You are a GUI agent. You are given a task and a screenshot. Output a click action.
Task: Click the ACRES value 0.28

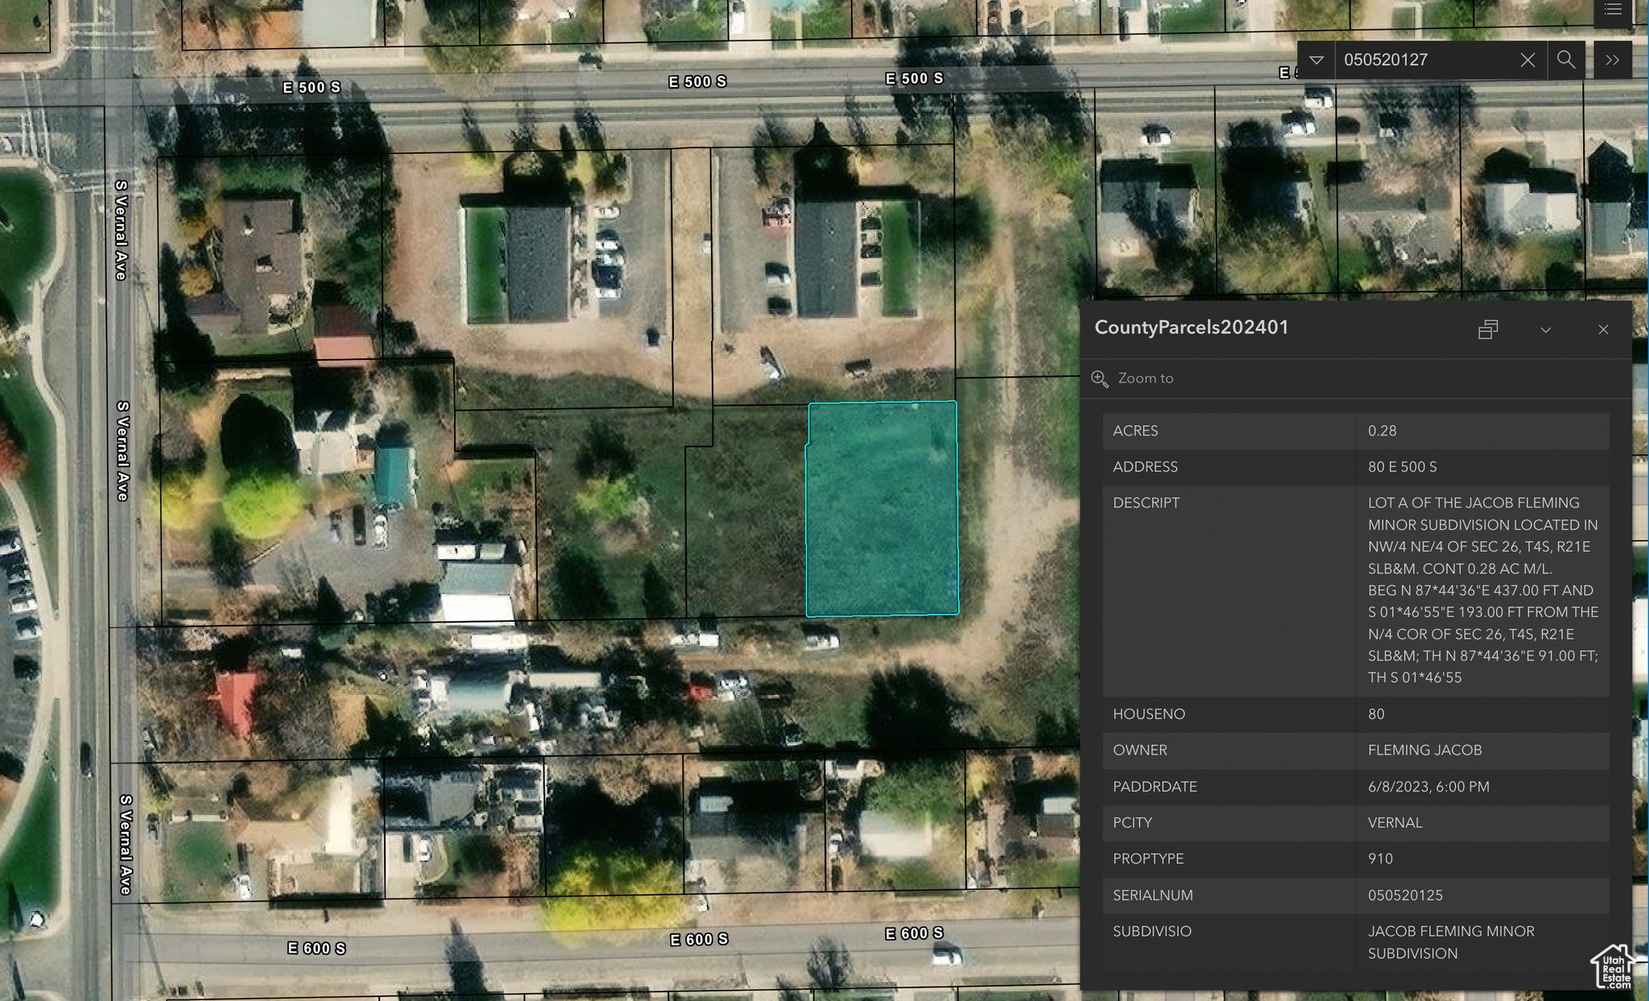click(x=1382, y=431)
